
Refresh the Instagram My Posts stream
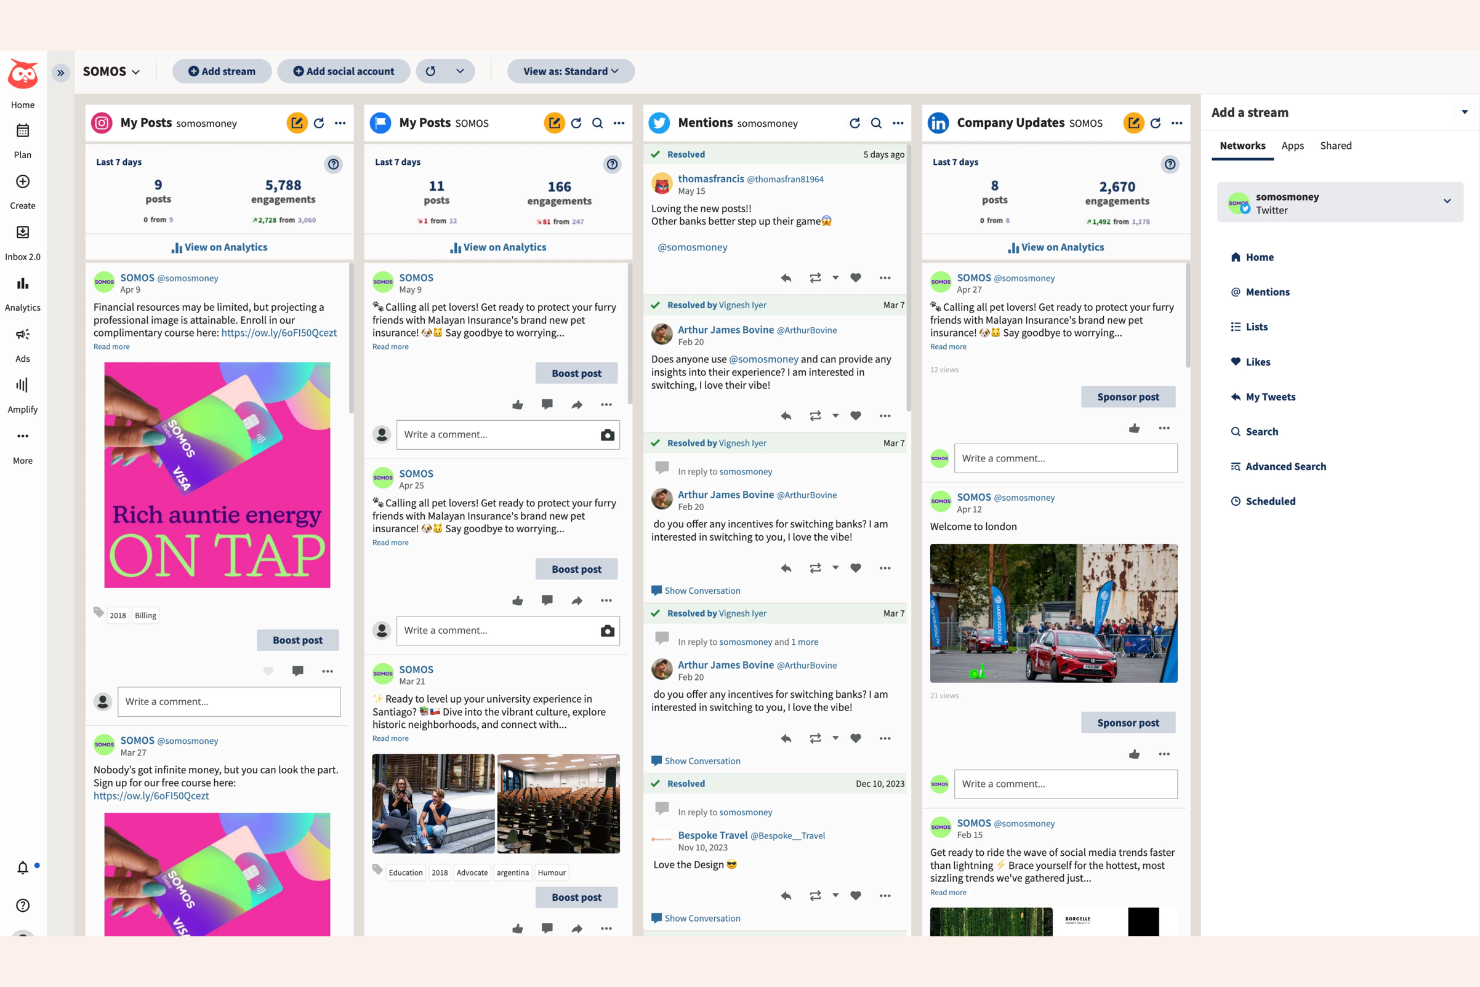tap(319, 123)
